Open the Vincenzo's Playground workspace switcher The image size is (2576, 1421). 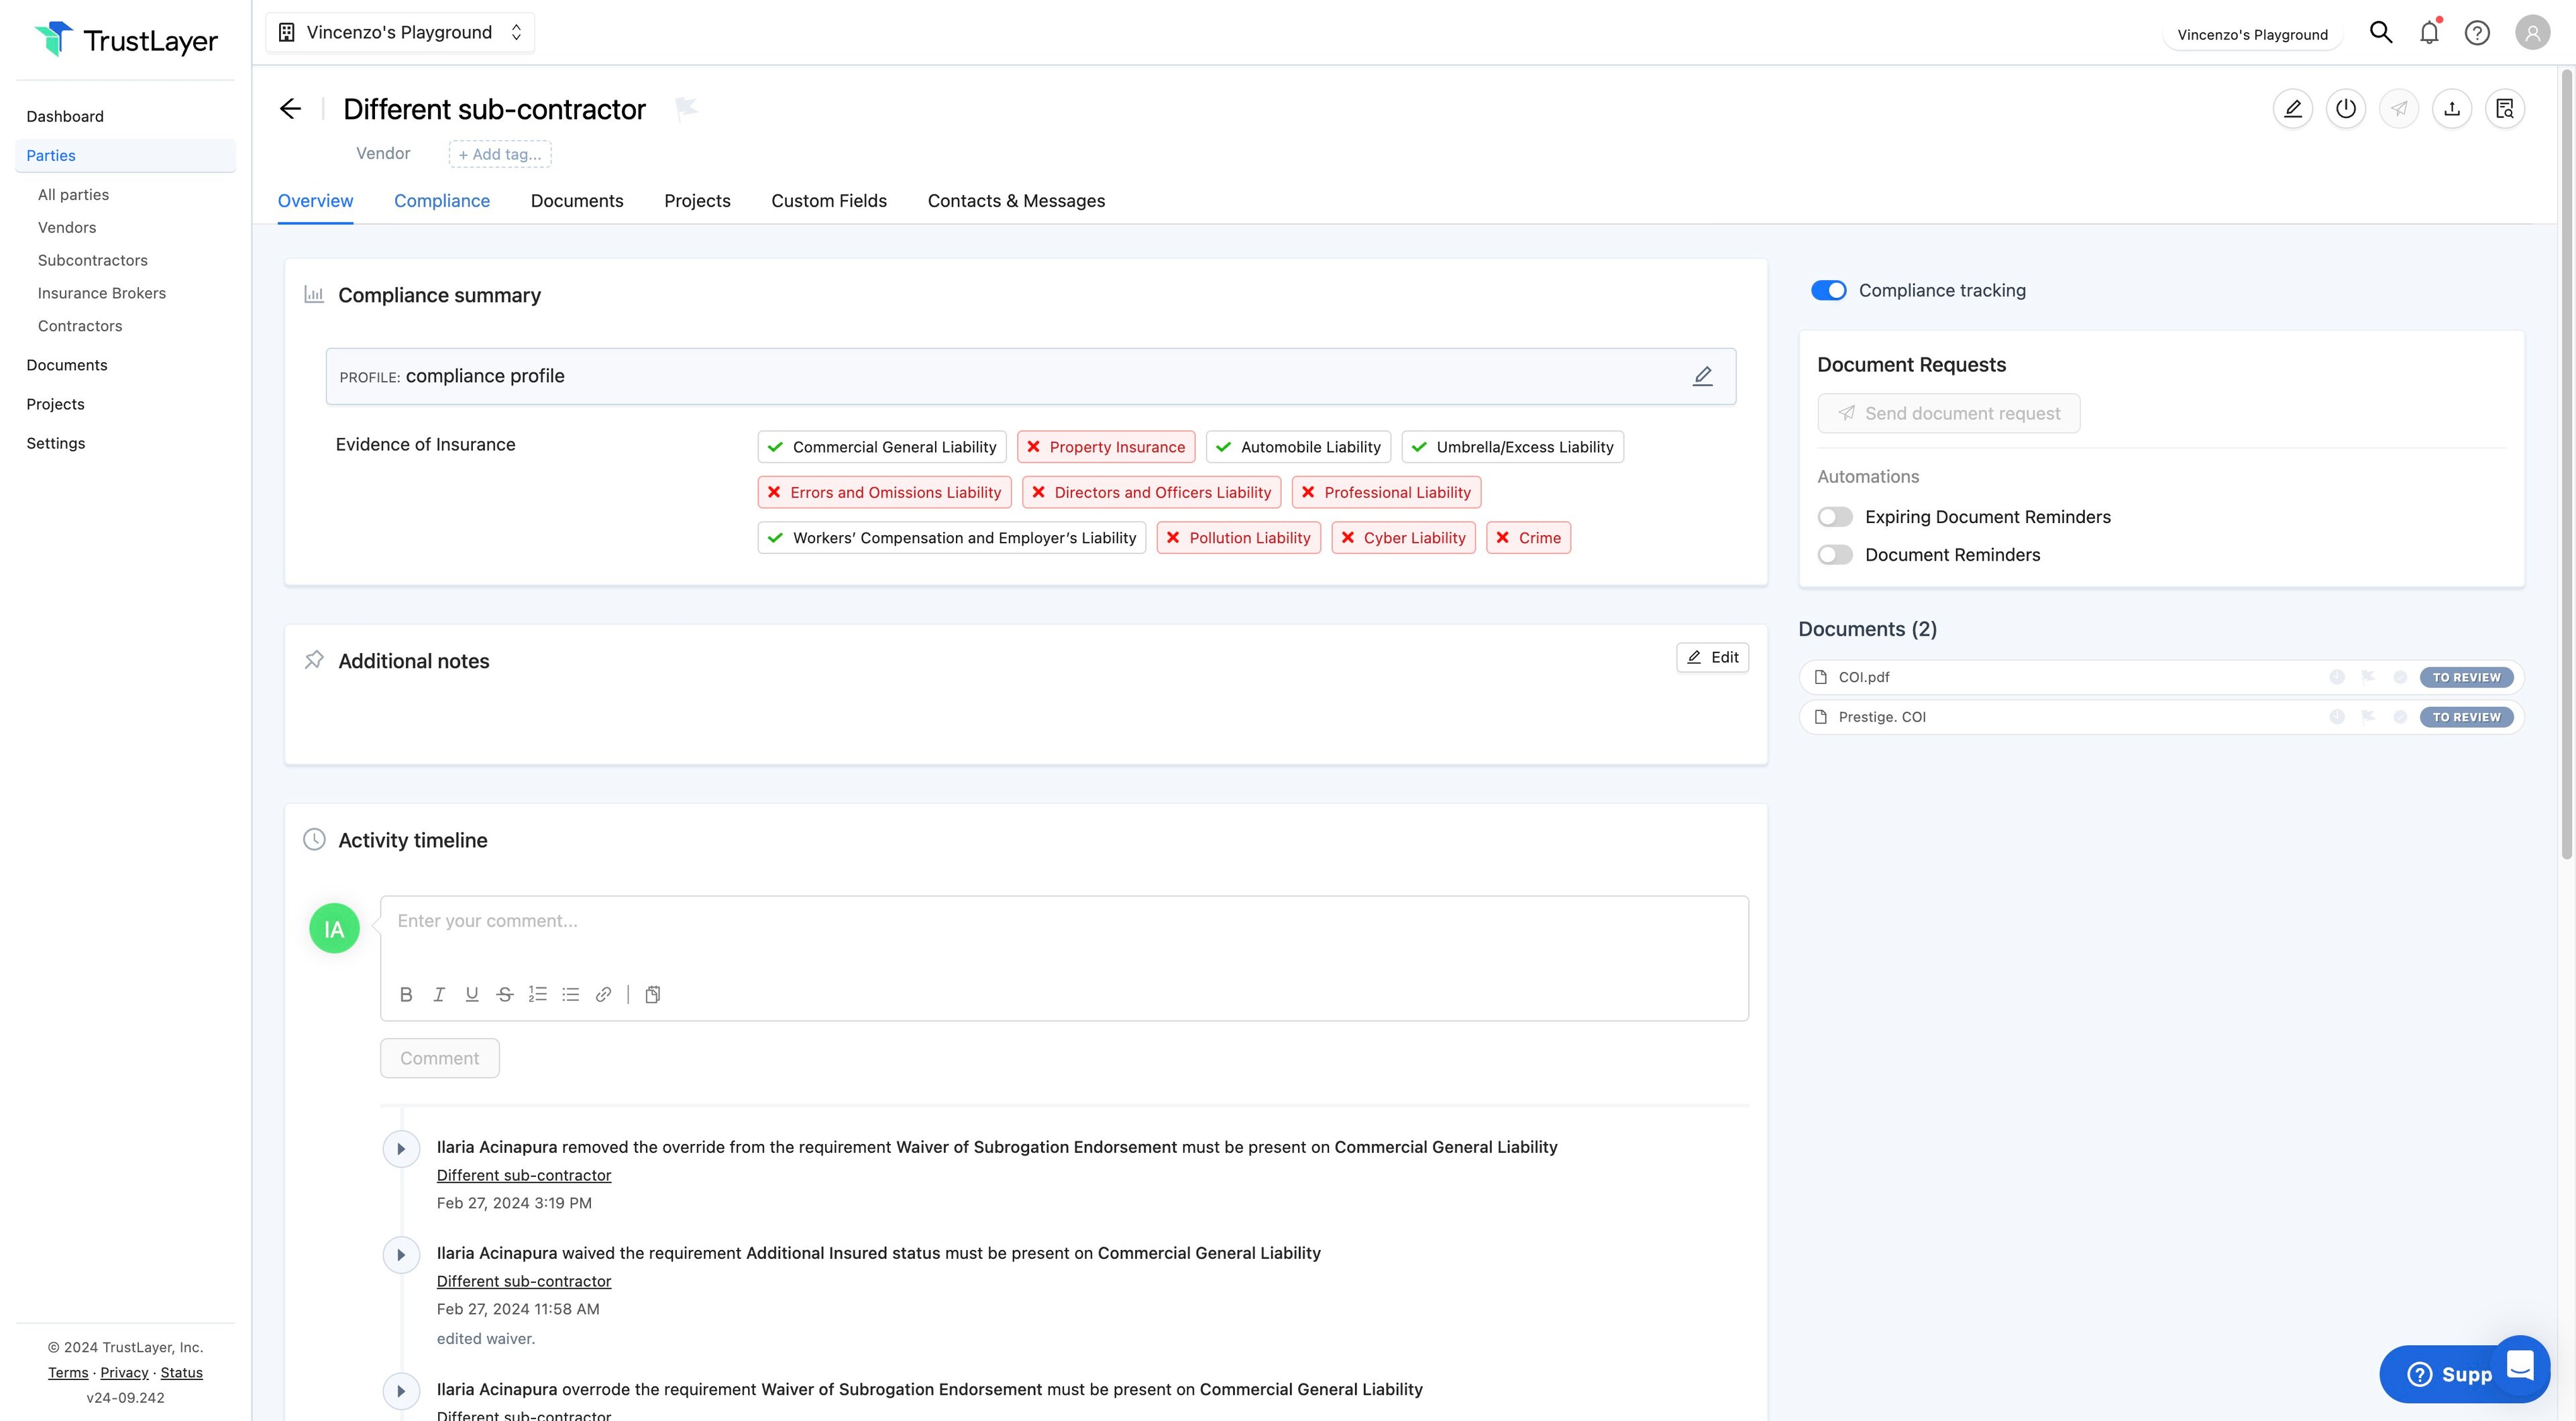point(400,32)
